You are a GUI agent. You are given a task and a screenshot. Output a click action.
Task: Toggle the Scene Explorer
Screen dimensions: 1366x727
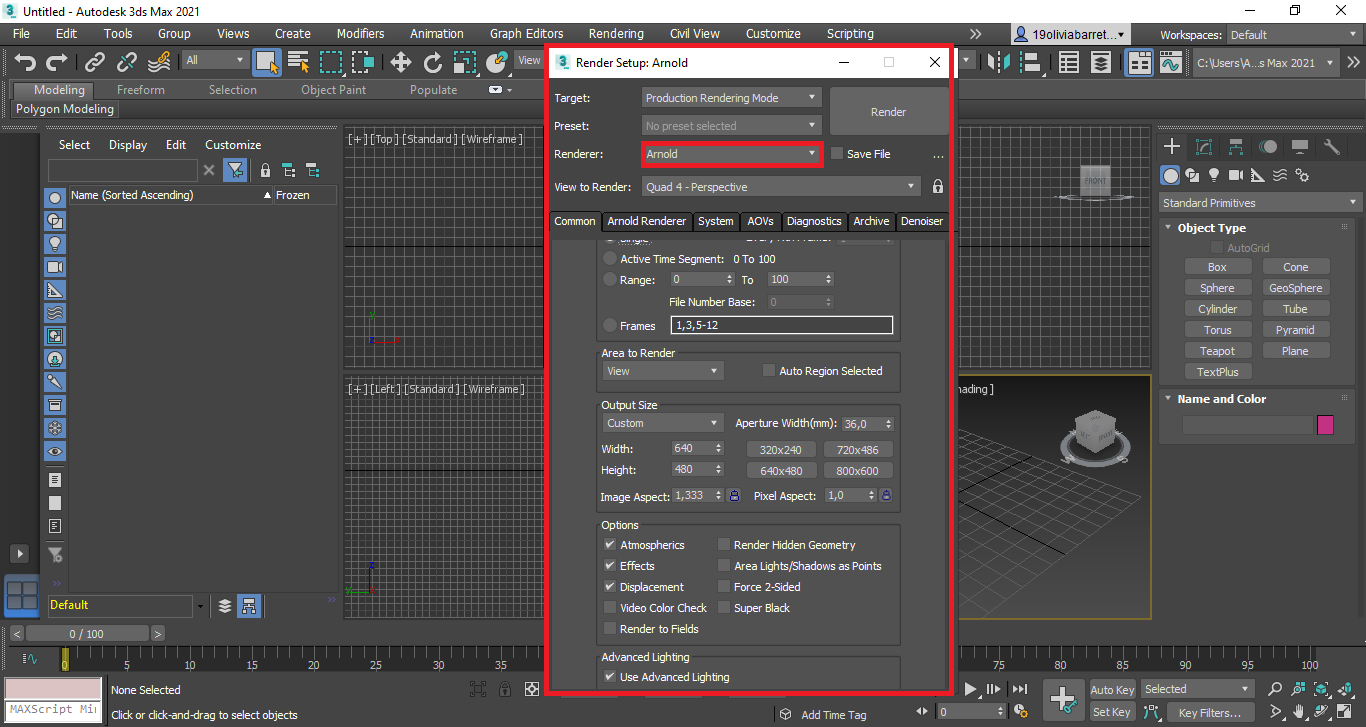[x=1069, y=63]
